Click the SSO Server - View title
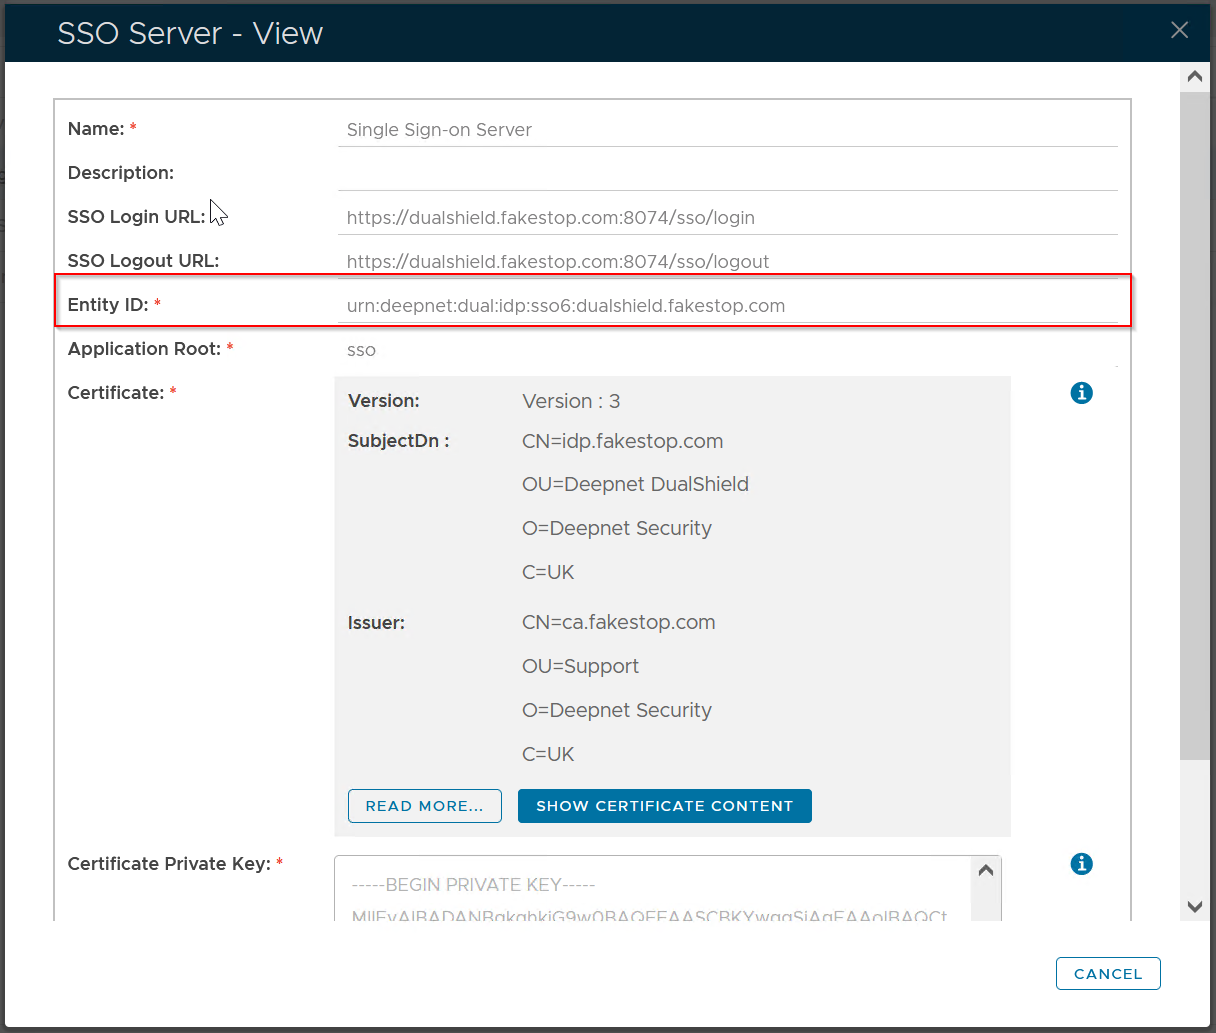Viewport: 1216px width, 1033px height. pos(190,33)
